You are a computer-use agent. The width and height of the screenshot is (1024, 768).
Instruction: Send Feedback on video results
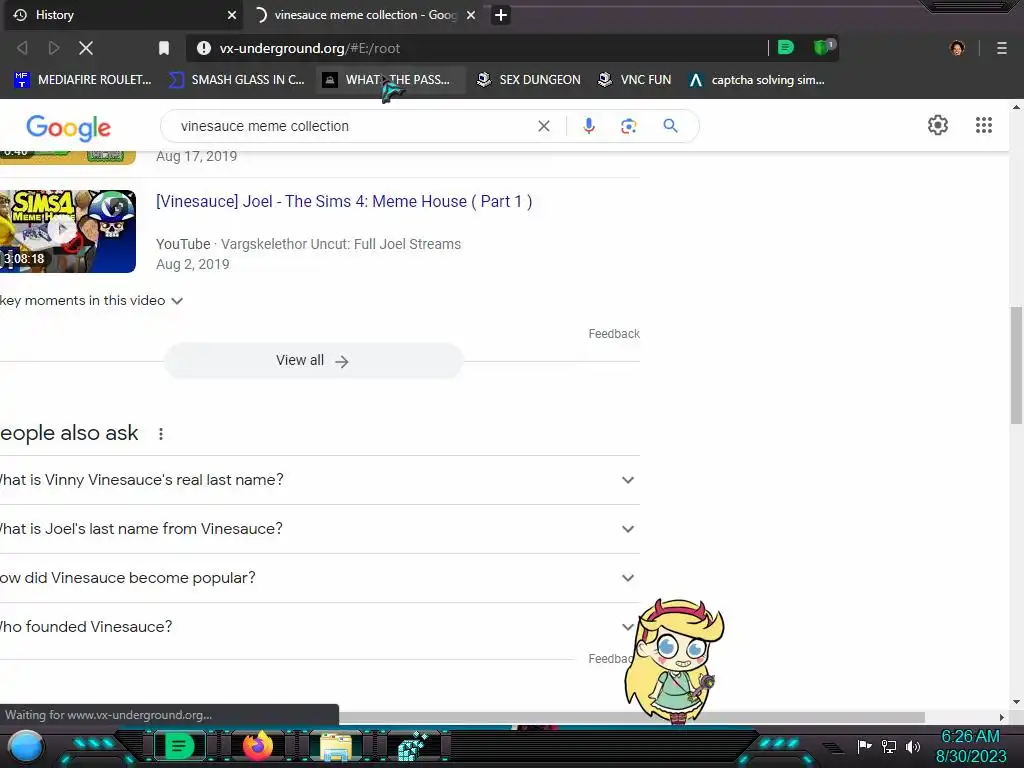pos(614,334)
